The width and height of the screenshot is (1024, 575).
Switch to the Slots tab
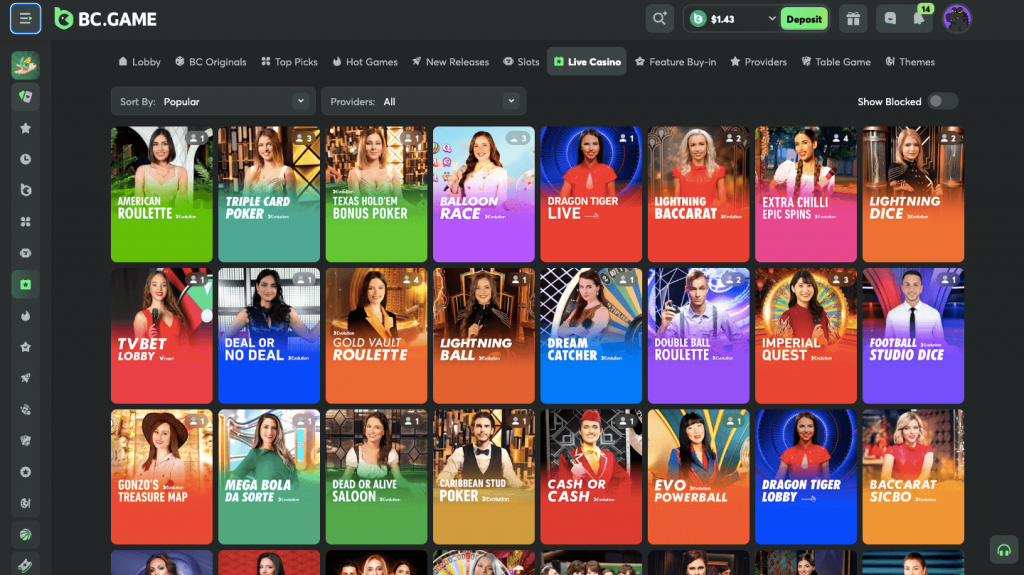521,61
